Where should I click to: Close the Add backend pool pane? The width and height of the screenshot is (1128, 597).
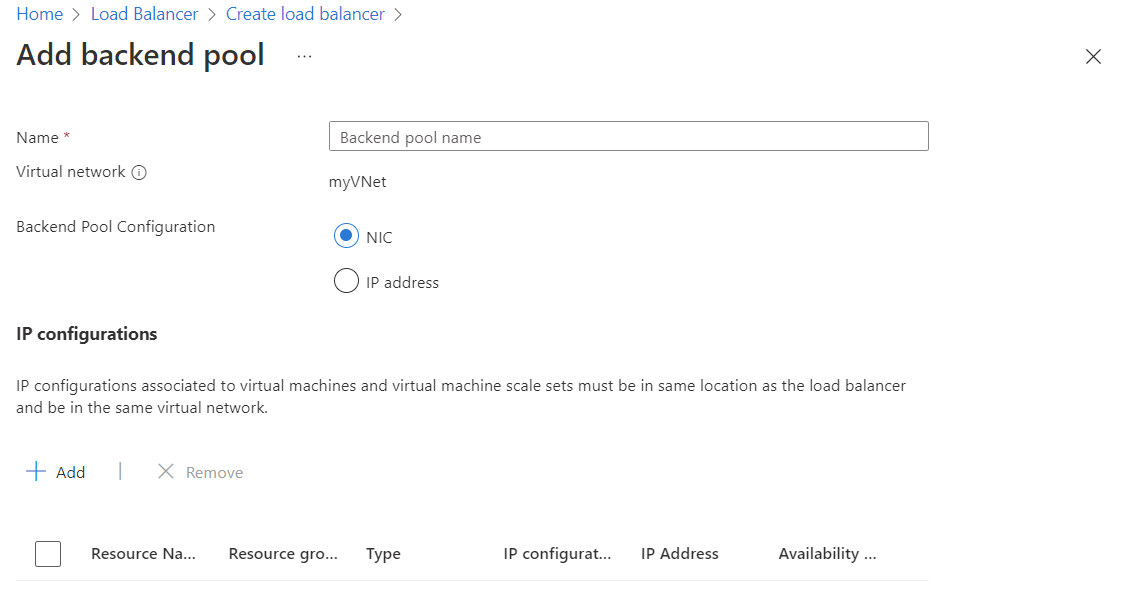click(x=1093, y=57)
